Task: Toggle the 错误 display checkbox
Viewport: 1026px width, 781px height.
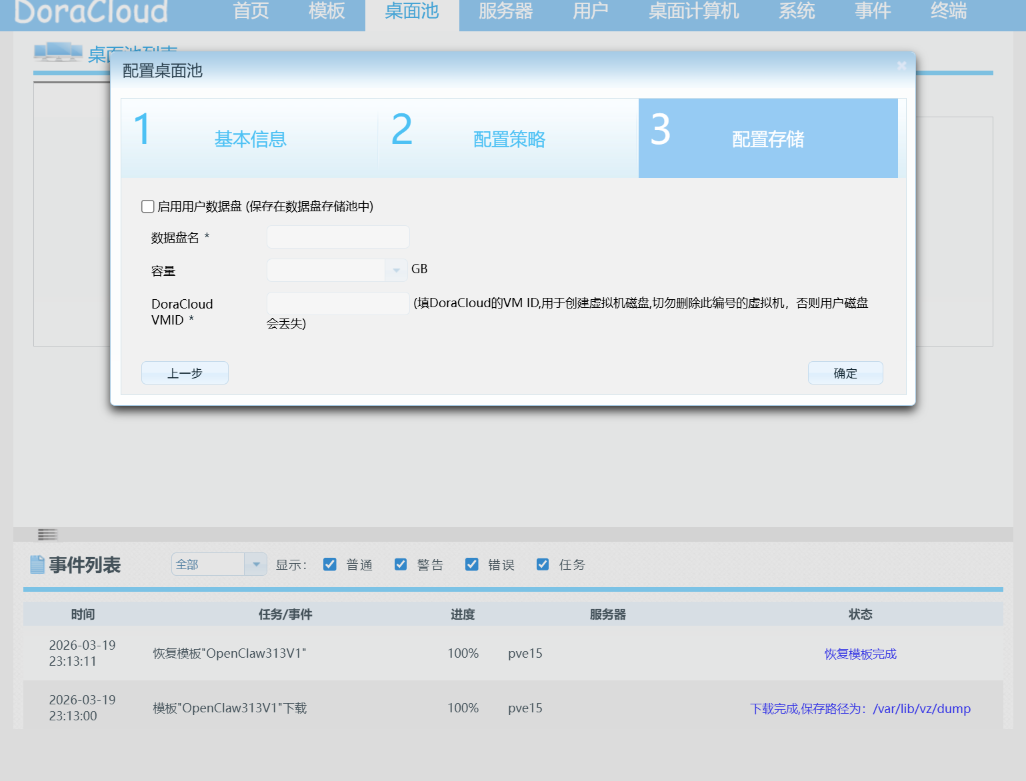Action: (472, 564)
